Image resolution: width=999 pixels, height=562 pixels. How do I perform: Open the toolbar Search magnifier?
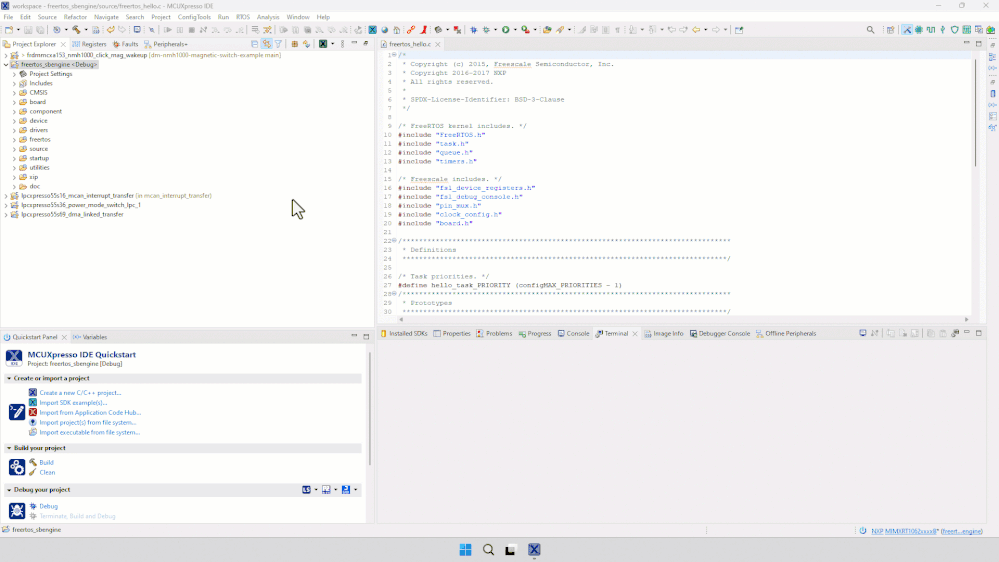[870, 29]
